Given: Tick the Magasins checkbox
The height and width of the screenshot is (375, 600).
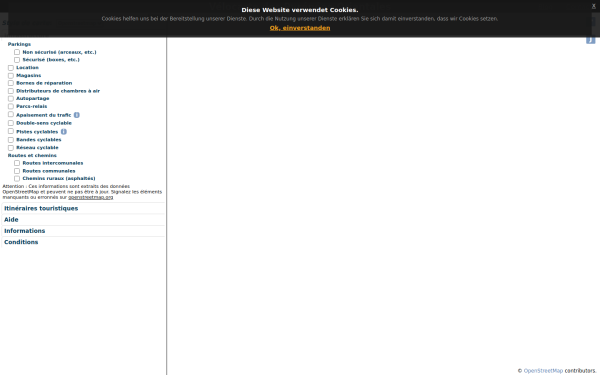Looking at the screenshot, I should [11, 75].
